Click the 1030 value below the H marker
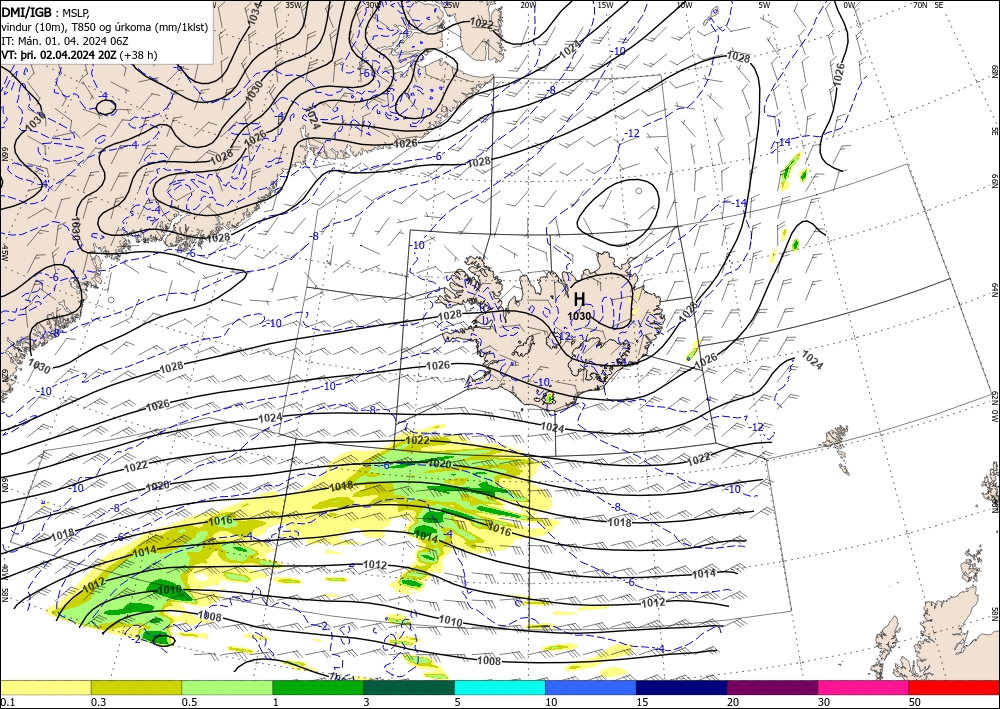 tap(579, 316)
